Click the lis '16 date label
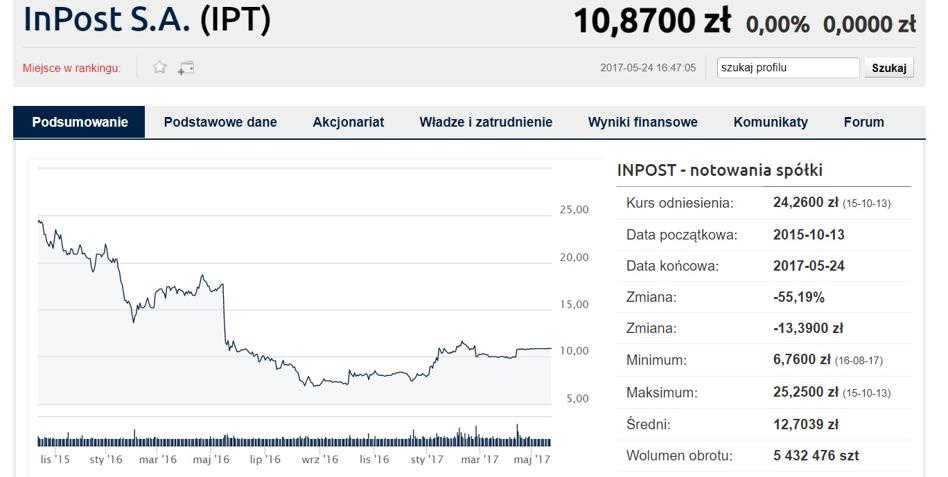 [x=374, y=459]
